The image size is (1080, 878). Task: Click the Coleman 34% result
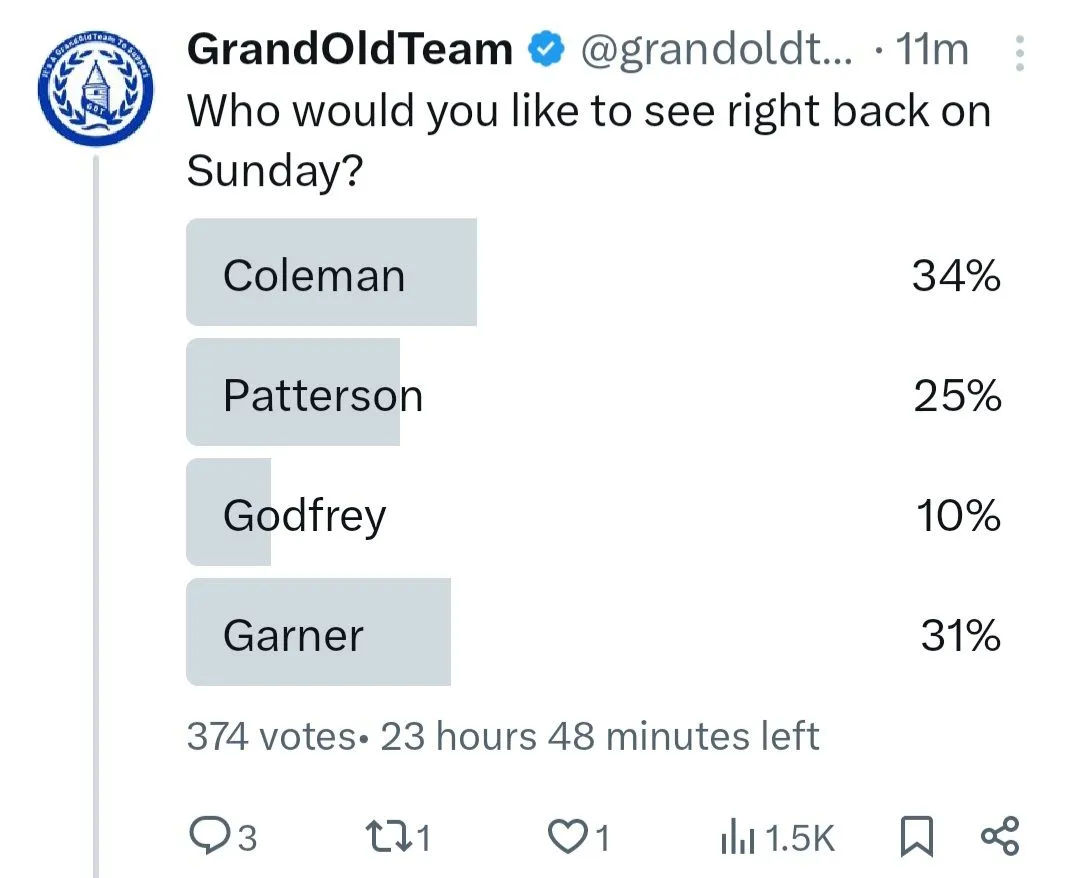point(956,275)
